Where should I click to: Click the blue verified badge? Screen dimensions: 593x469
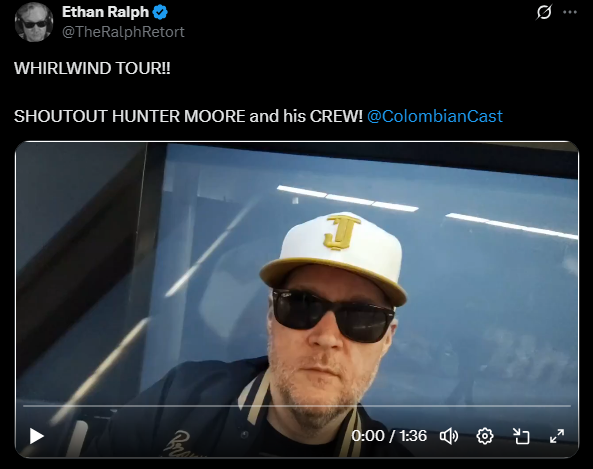pyautogui.click(x=160, y=12)
